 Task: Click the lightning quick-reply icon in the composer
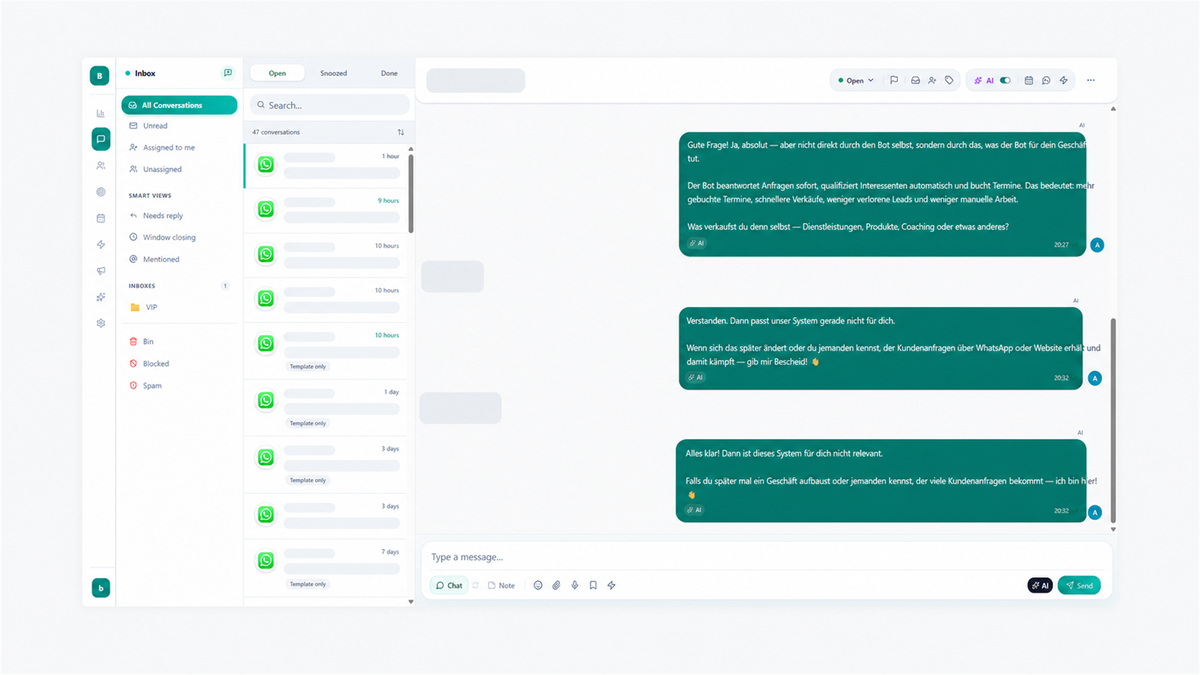(x=611, y=585)
